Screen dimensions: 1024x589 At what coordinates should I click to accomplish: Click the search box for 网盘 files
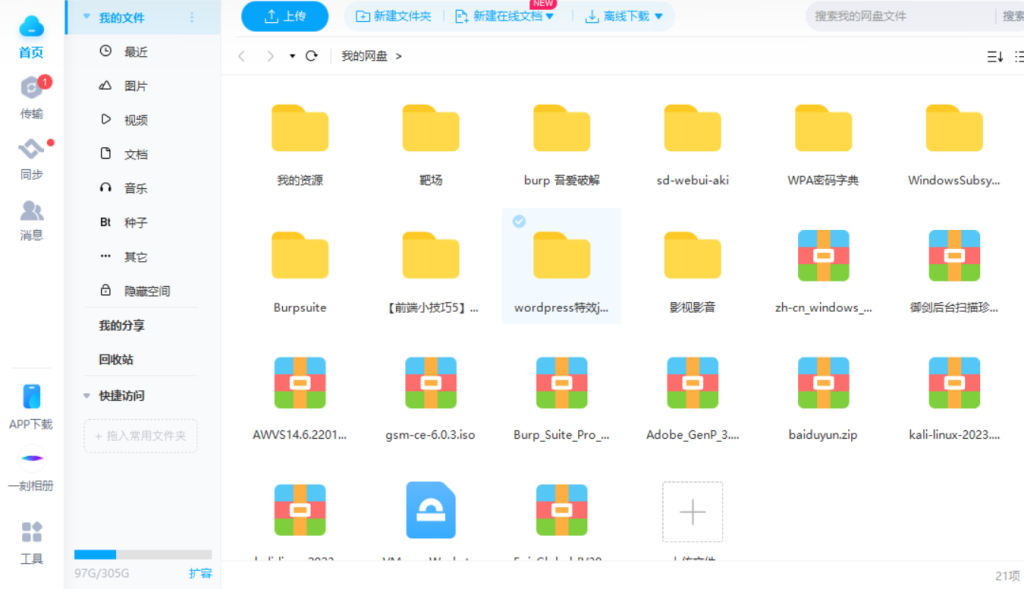point(900,16)
